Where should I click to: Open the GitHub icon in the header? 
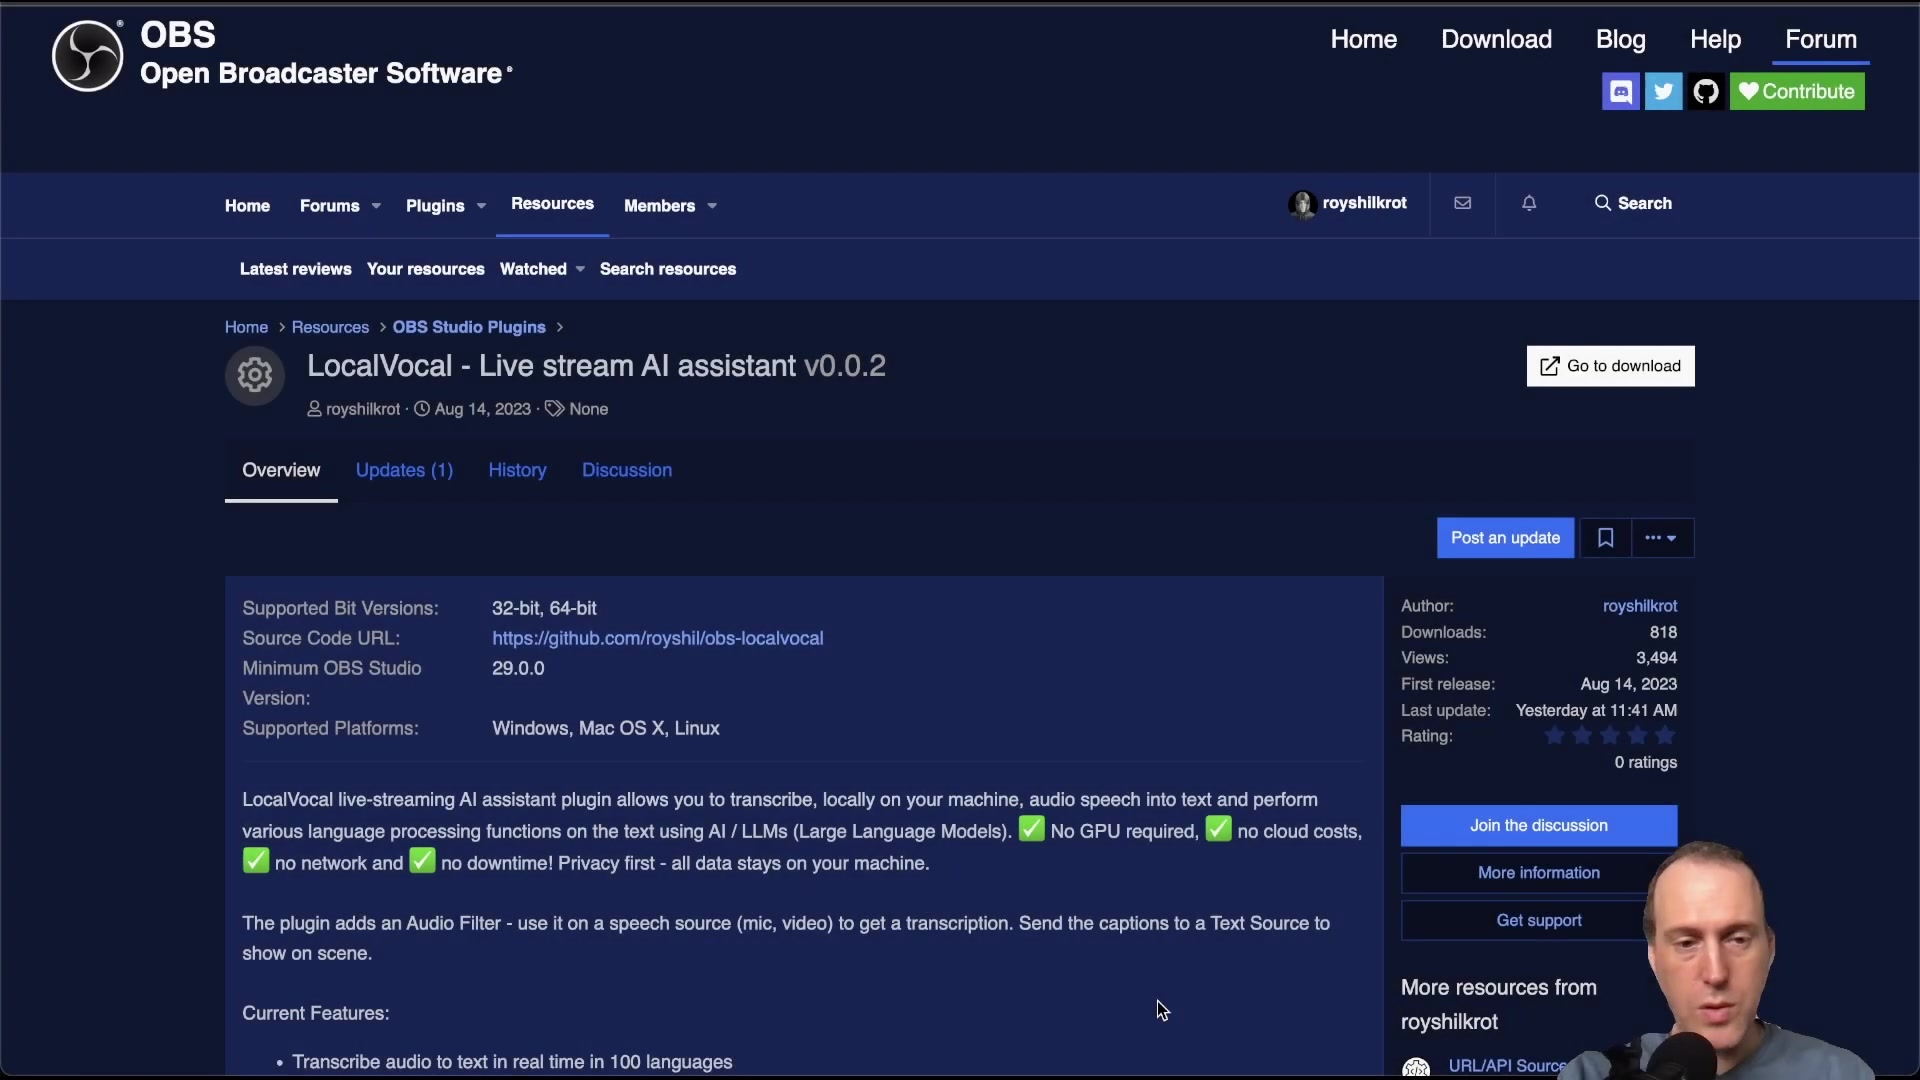tap(1706, 91)
